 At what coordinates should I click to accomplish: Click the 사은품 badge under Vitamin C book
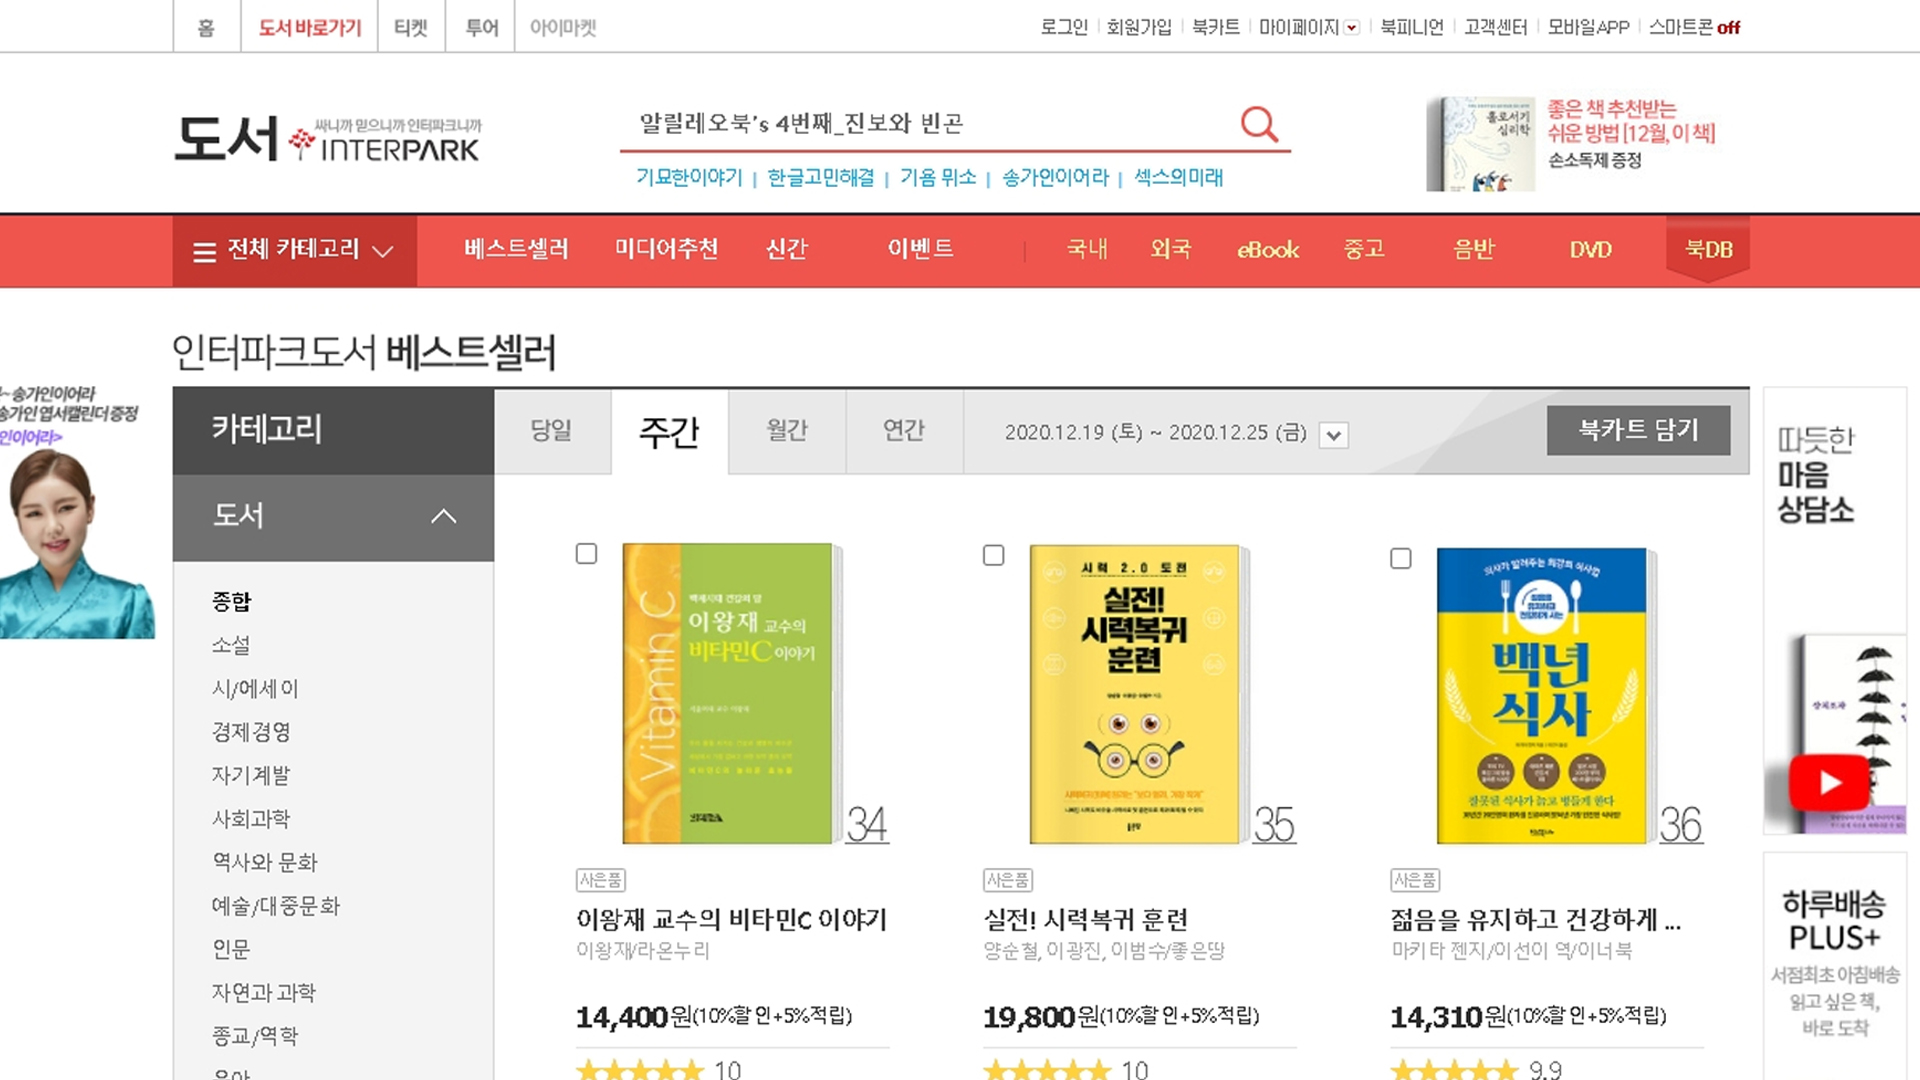coord(601,880)
